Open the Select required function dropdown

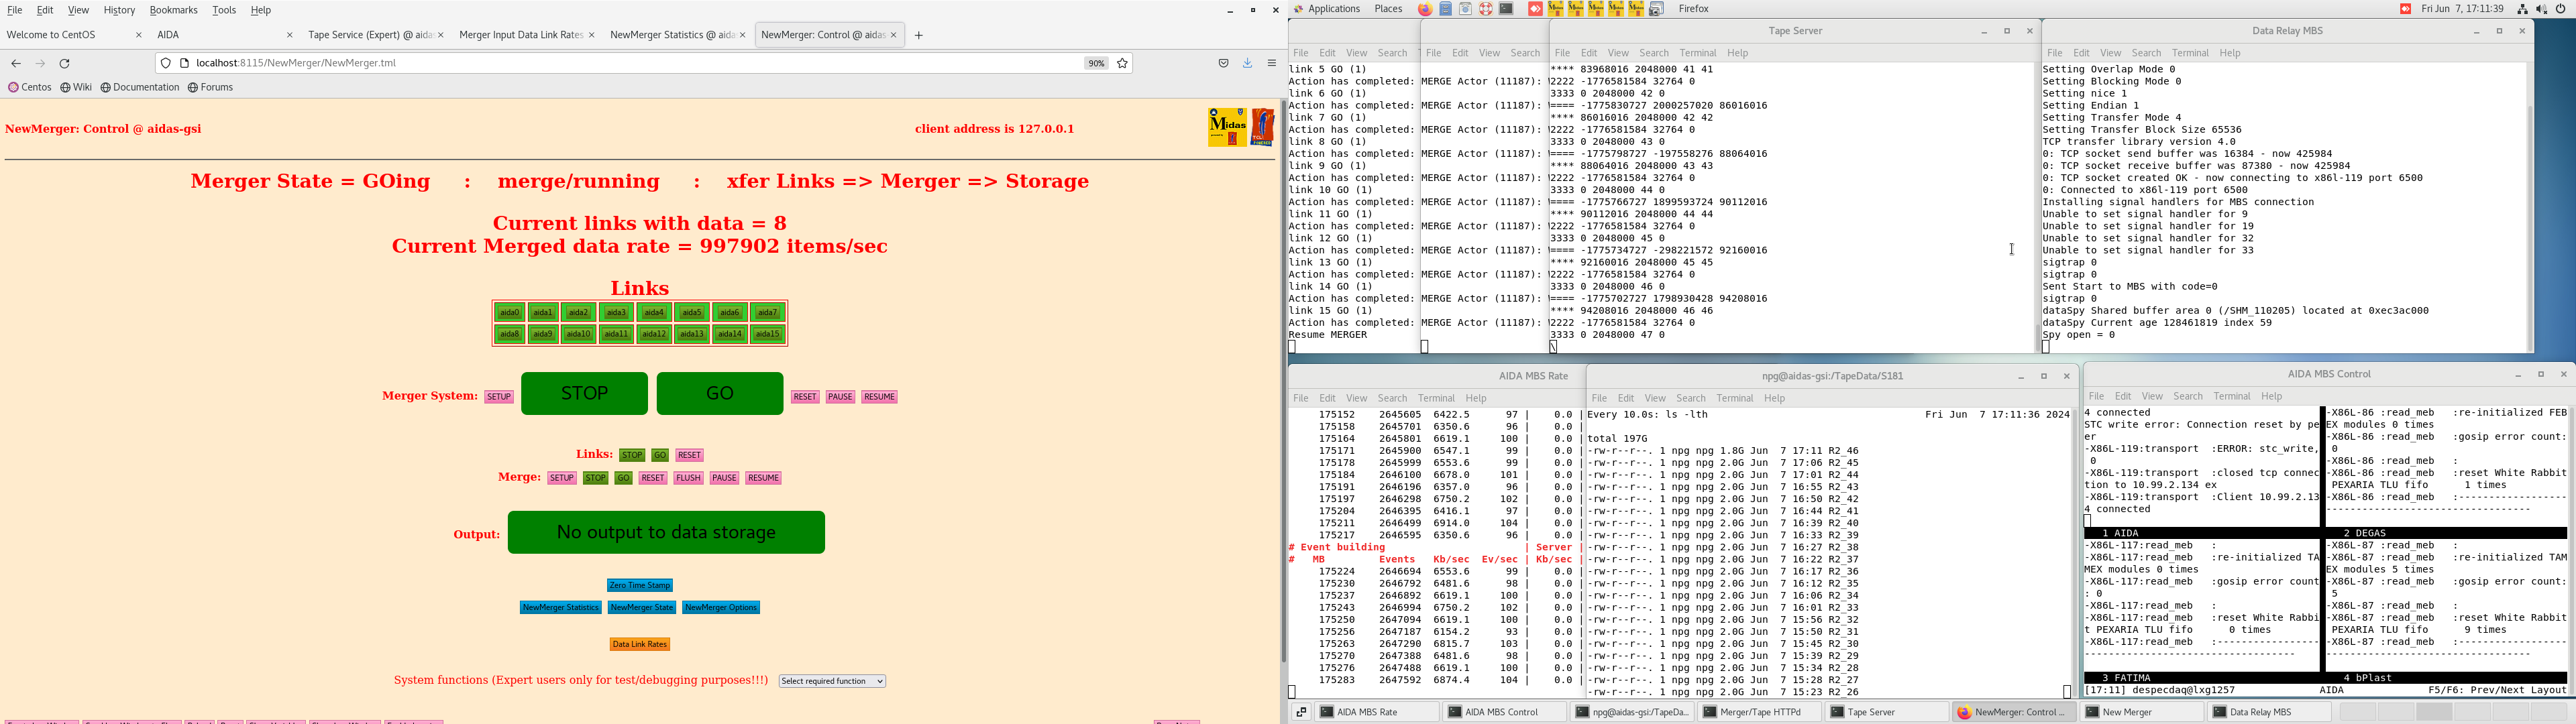(x=832, y=682)
